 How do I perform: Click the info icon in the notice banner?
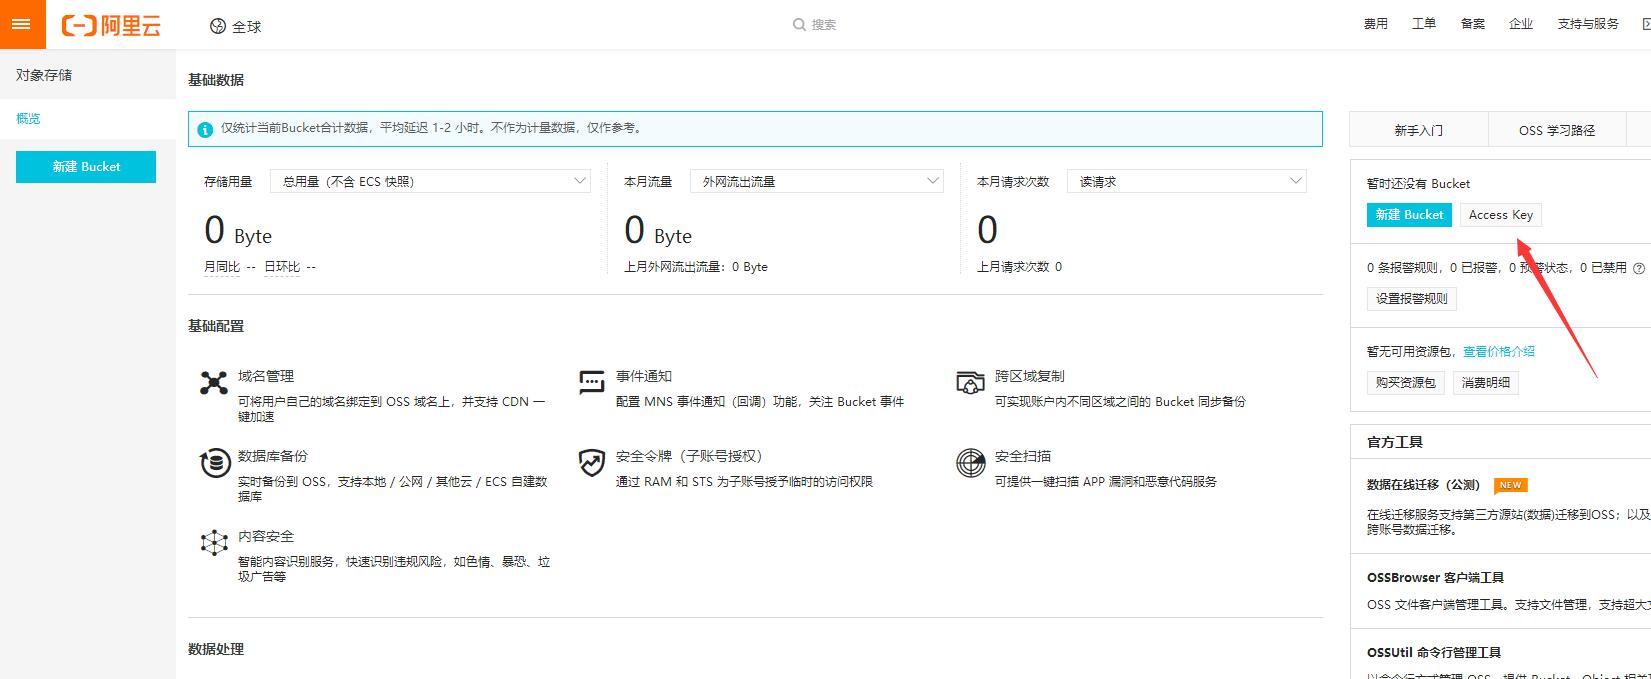click(205, 129)
